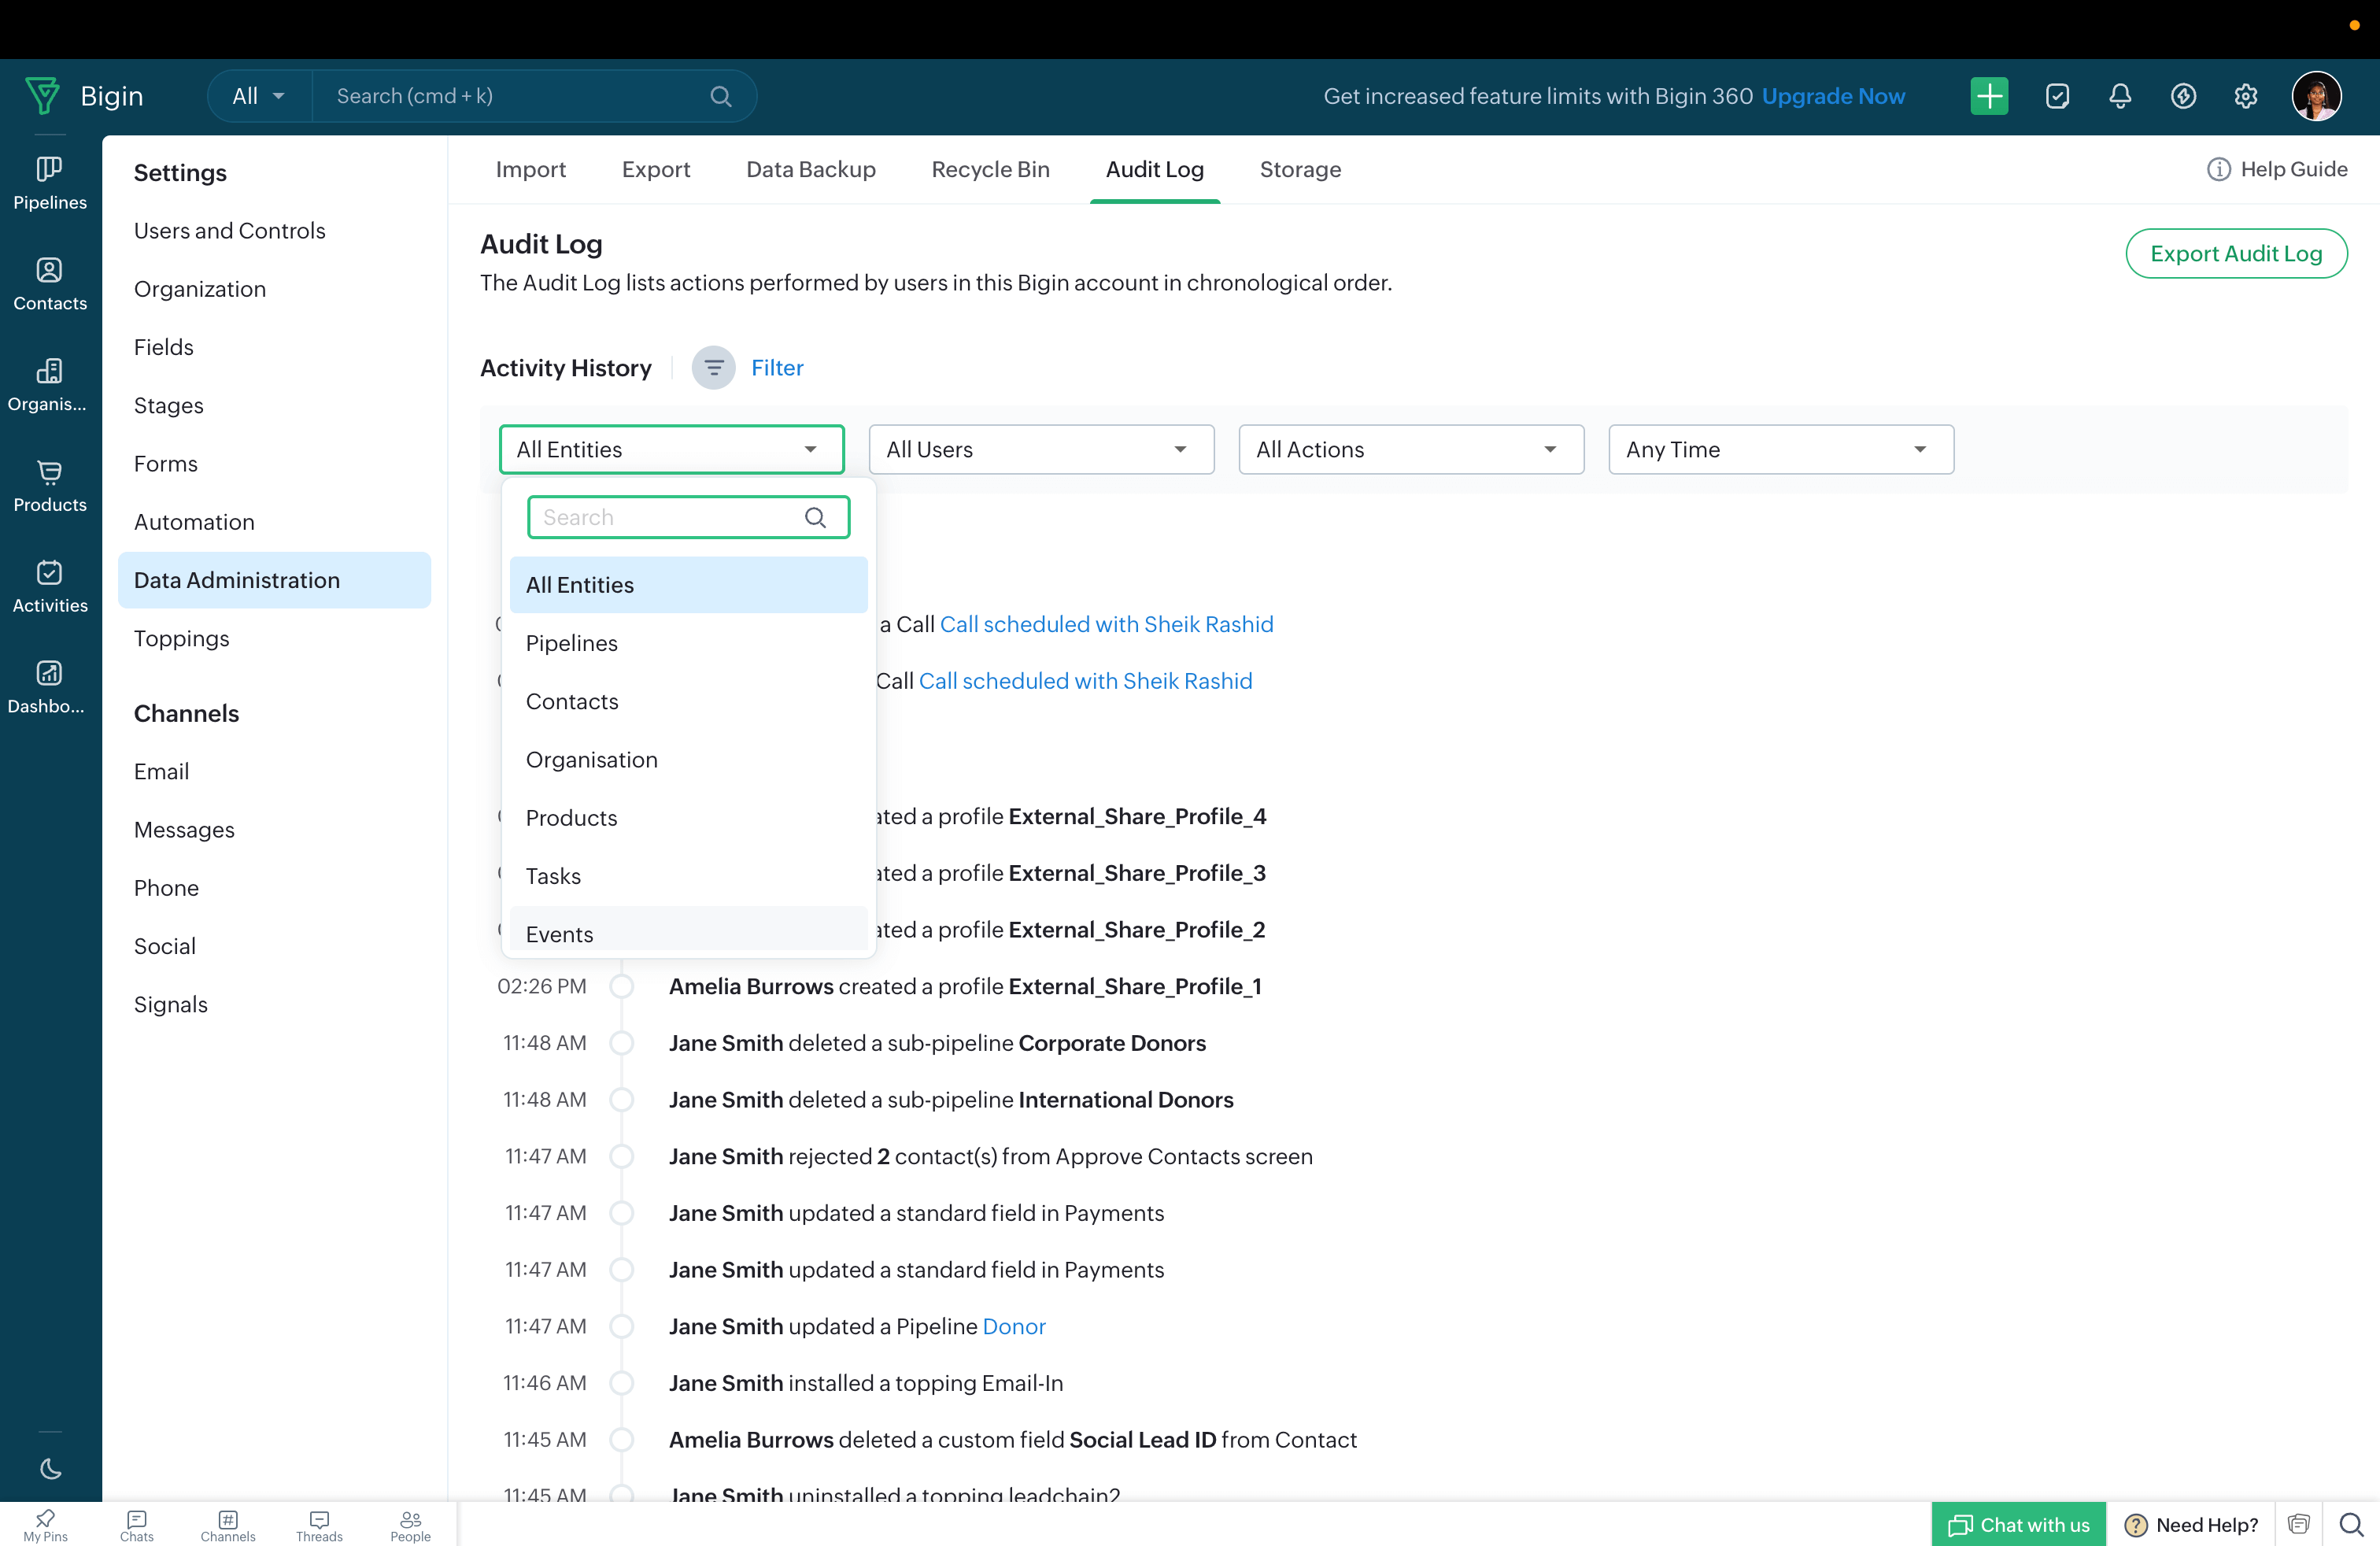This screenshot has height=1546, width=2380.
Task: Switch to the Data Backup tab
Action: click(x=810, y=169)
